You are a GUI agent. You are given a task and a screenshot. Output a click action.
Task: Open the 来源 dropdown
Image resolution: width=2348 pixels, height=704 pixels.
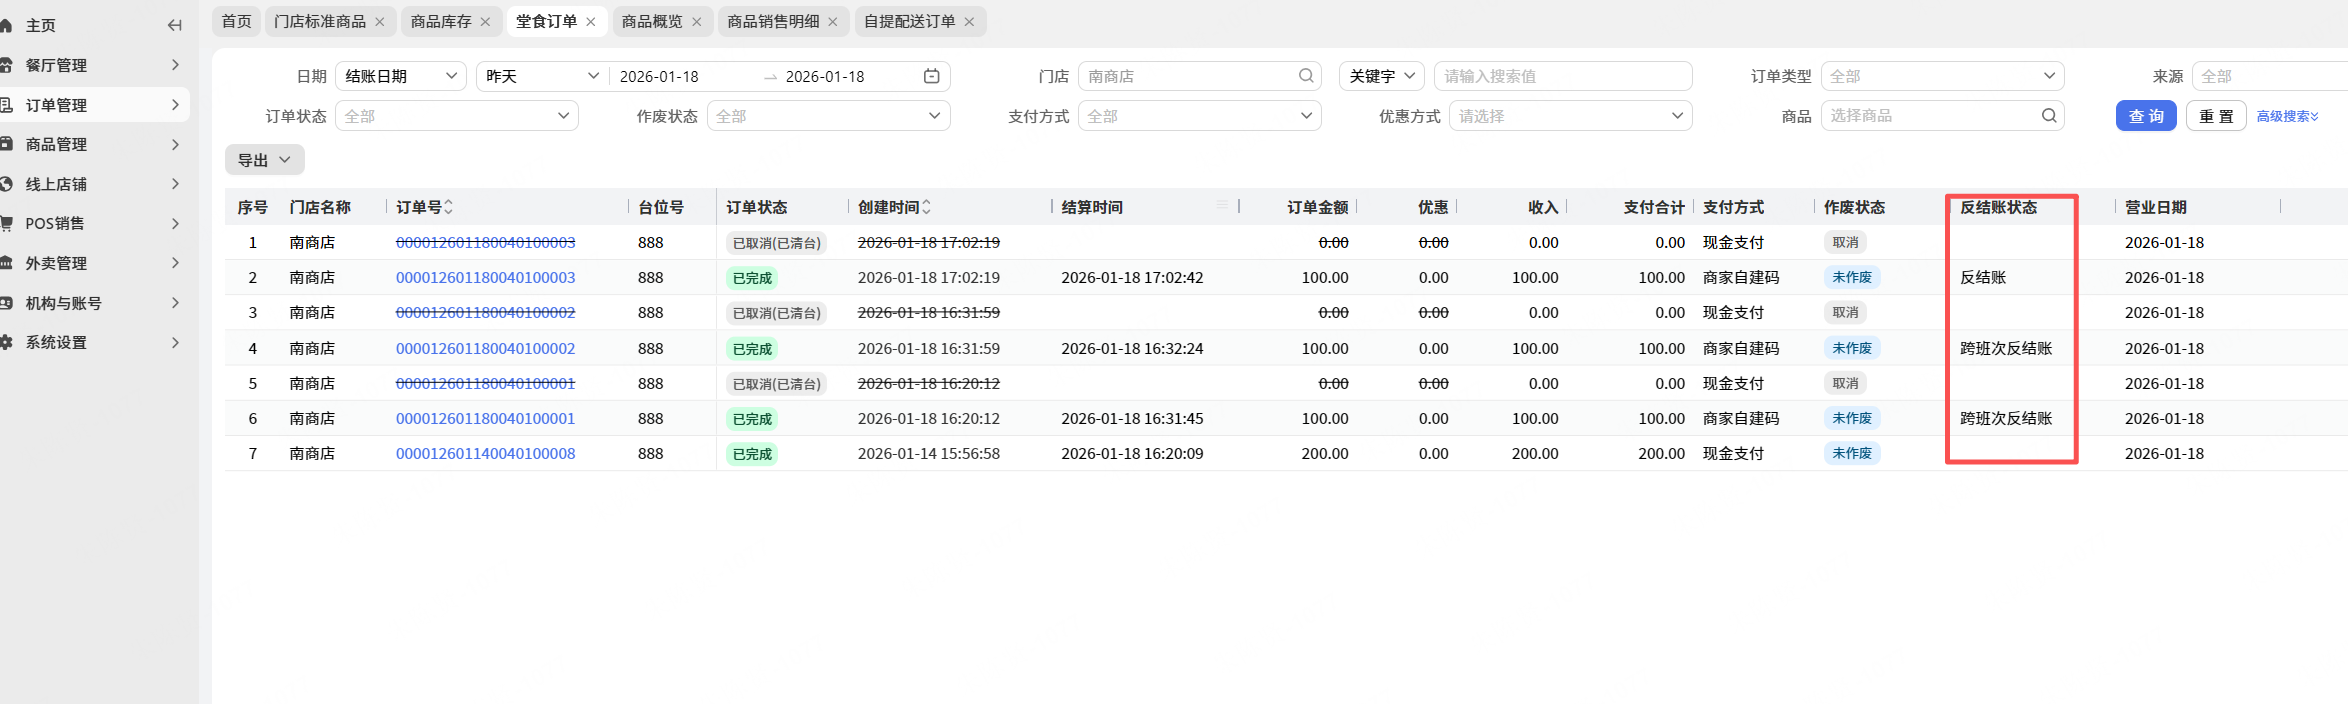(2270, 76)
